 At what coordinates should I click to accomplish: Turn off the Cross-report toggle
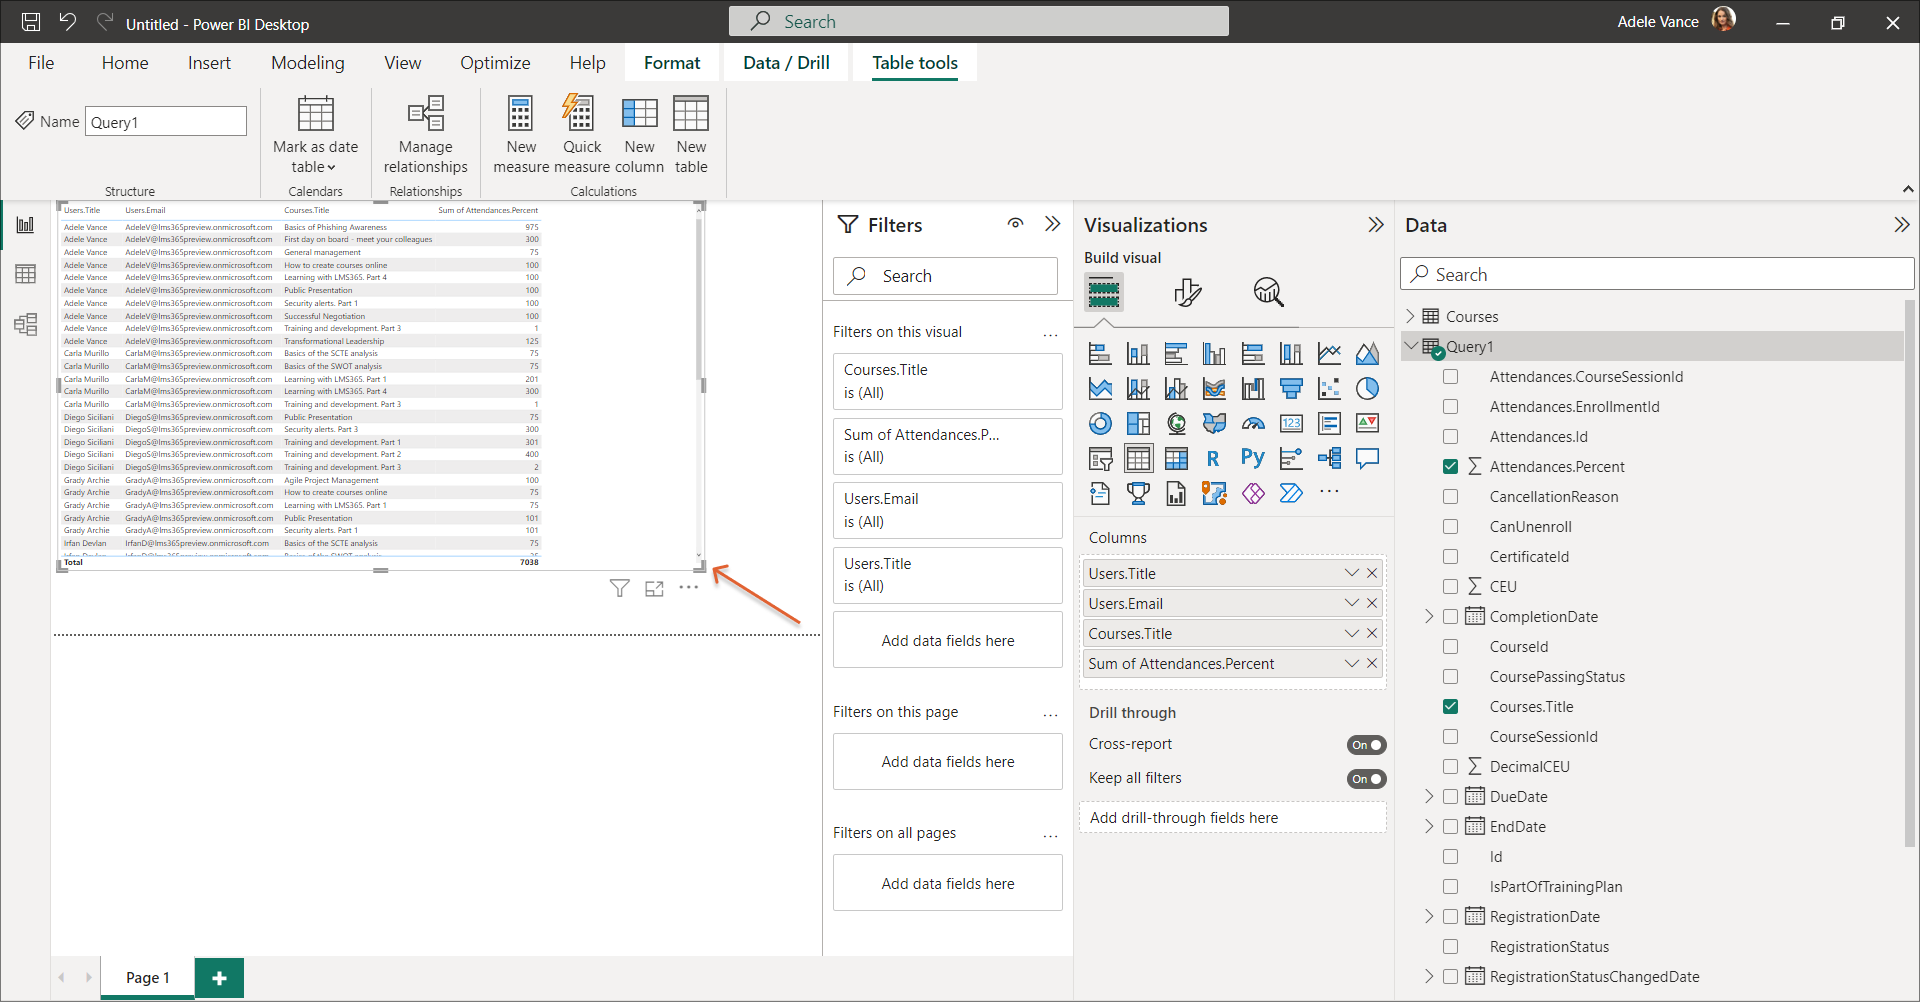(x=1366, y=745)
